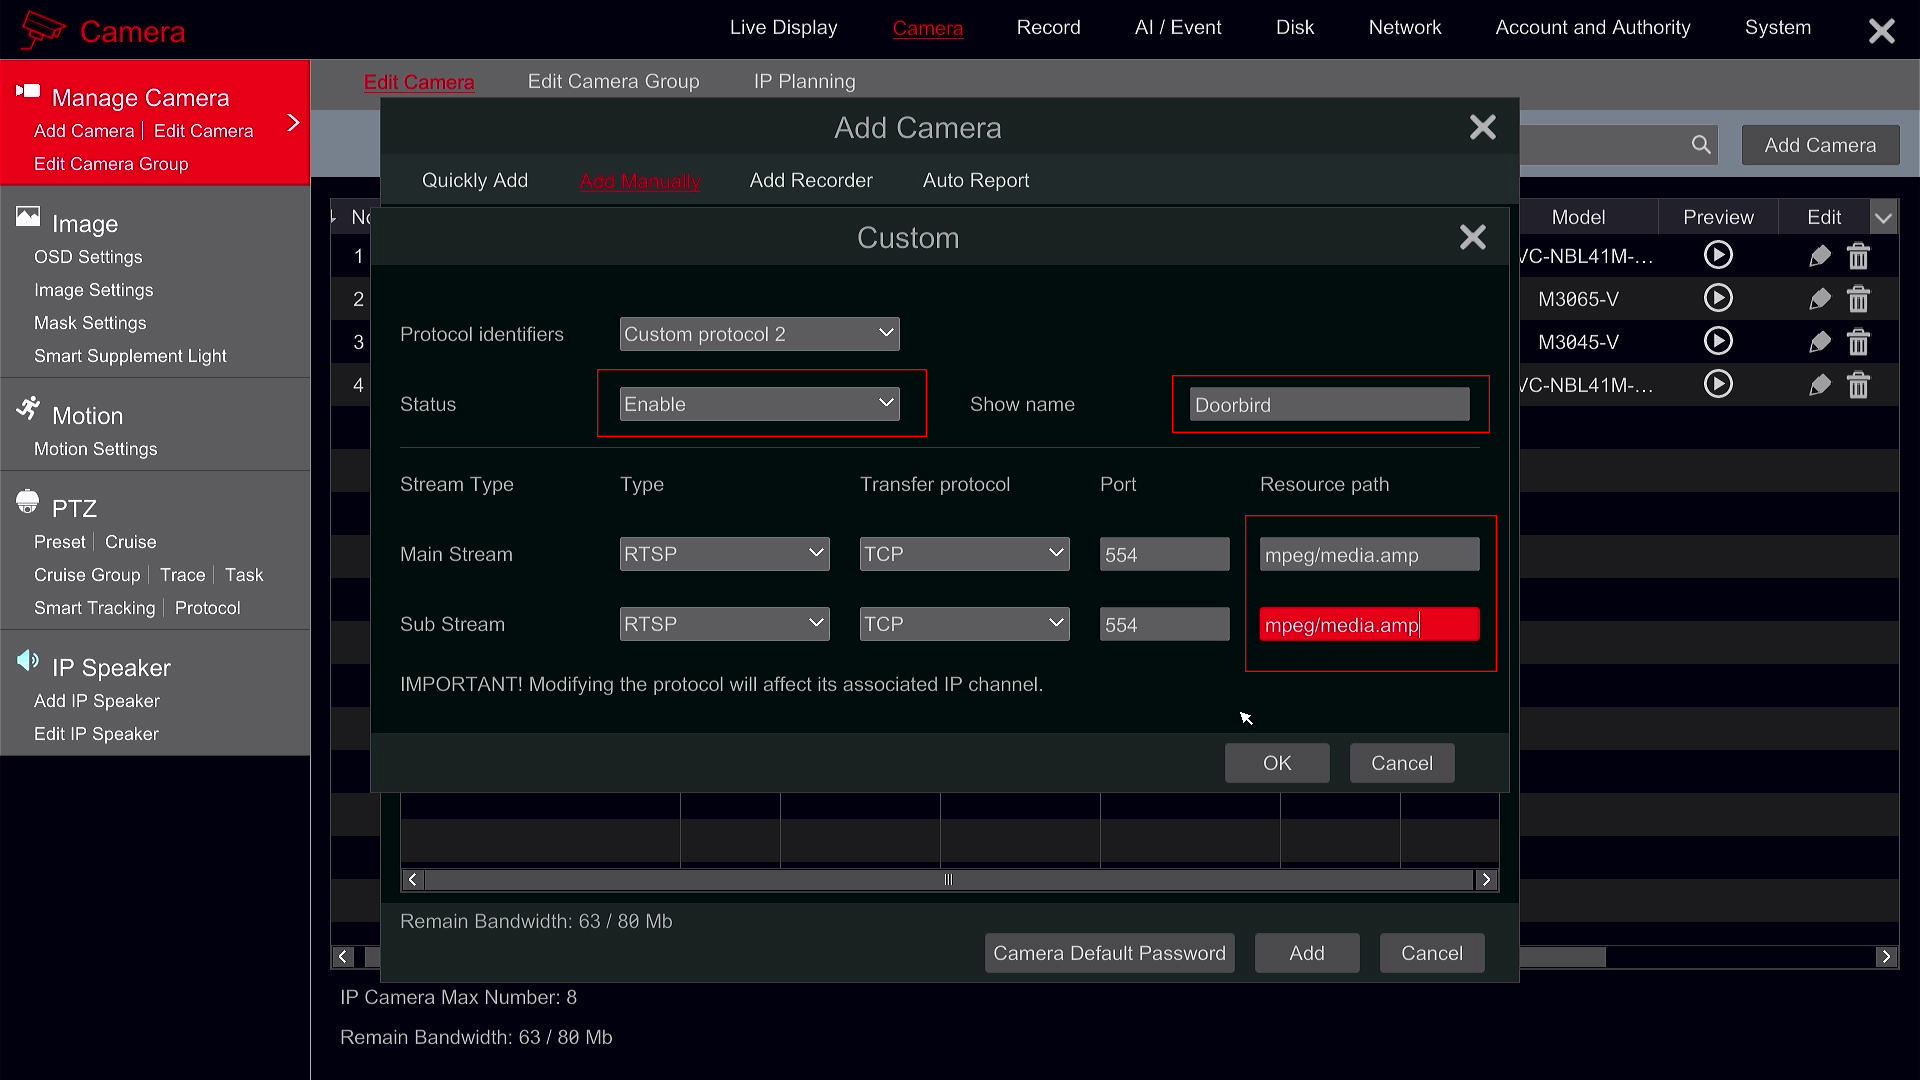Open the Protocol identifiers dropdown
The width and height of the screenshot is (1920, 1080).
pos(759,334)
